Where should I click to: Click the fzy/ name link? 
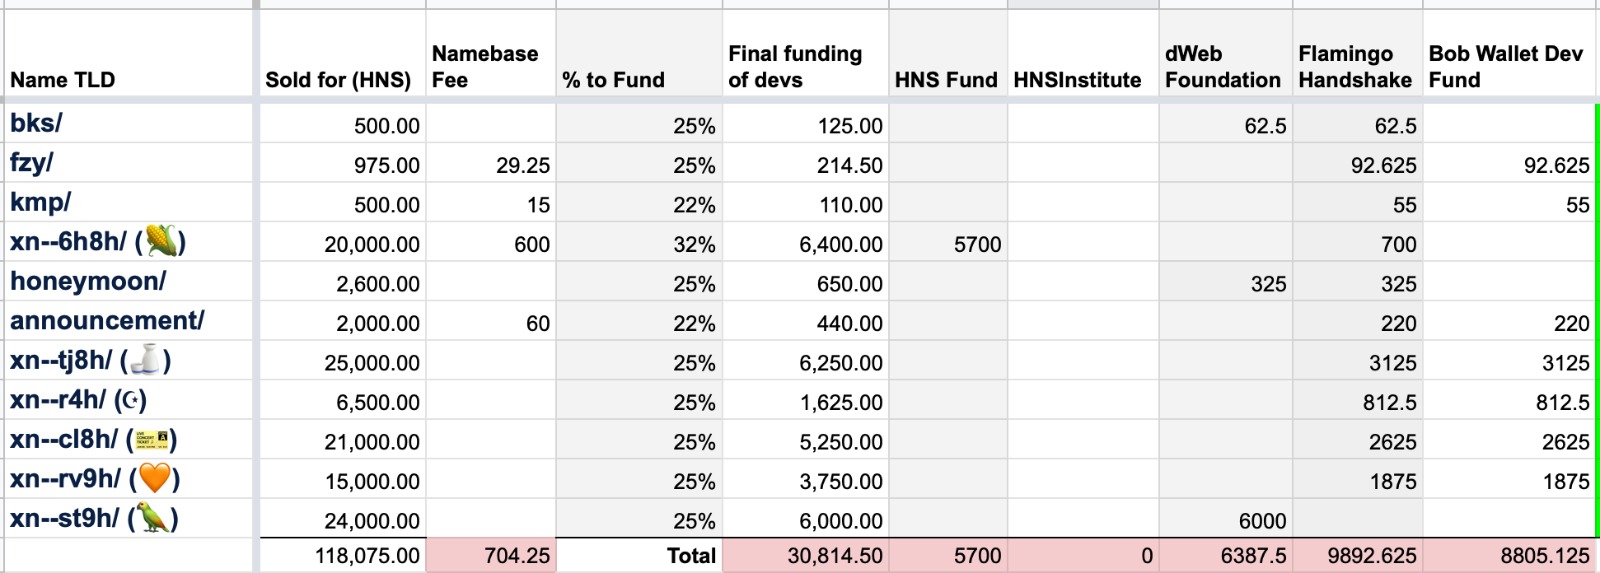point(32,163)
